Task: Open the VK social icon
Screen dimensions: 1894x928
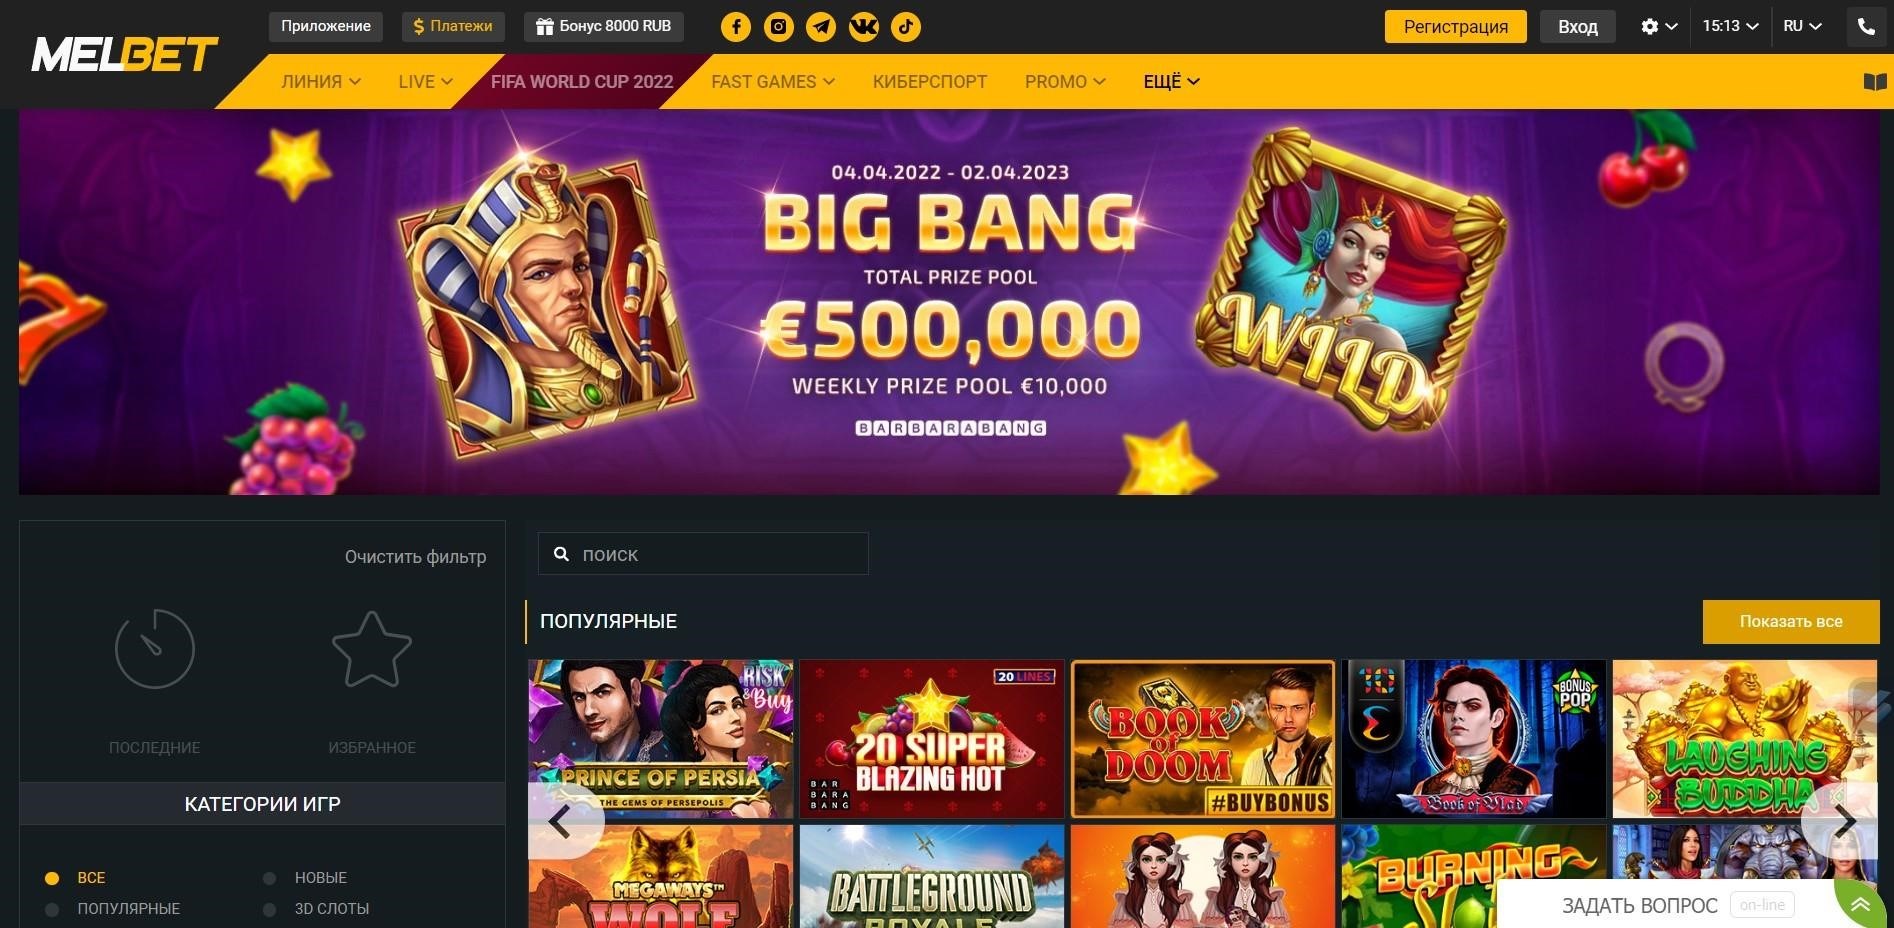Action: 864,27
